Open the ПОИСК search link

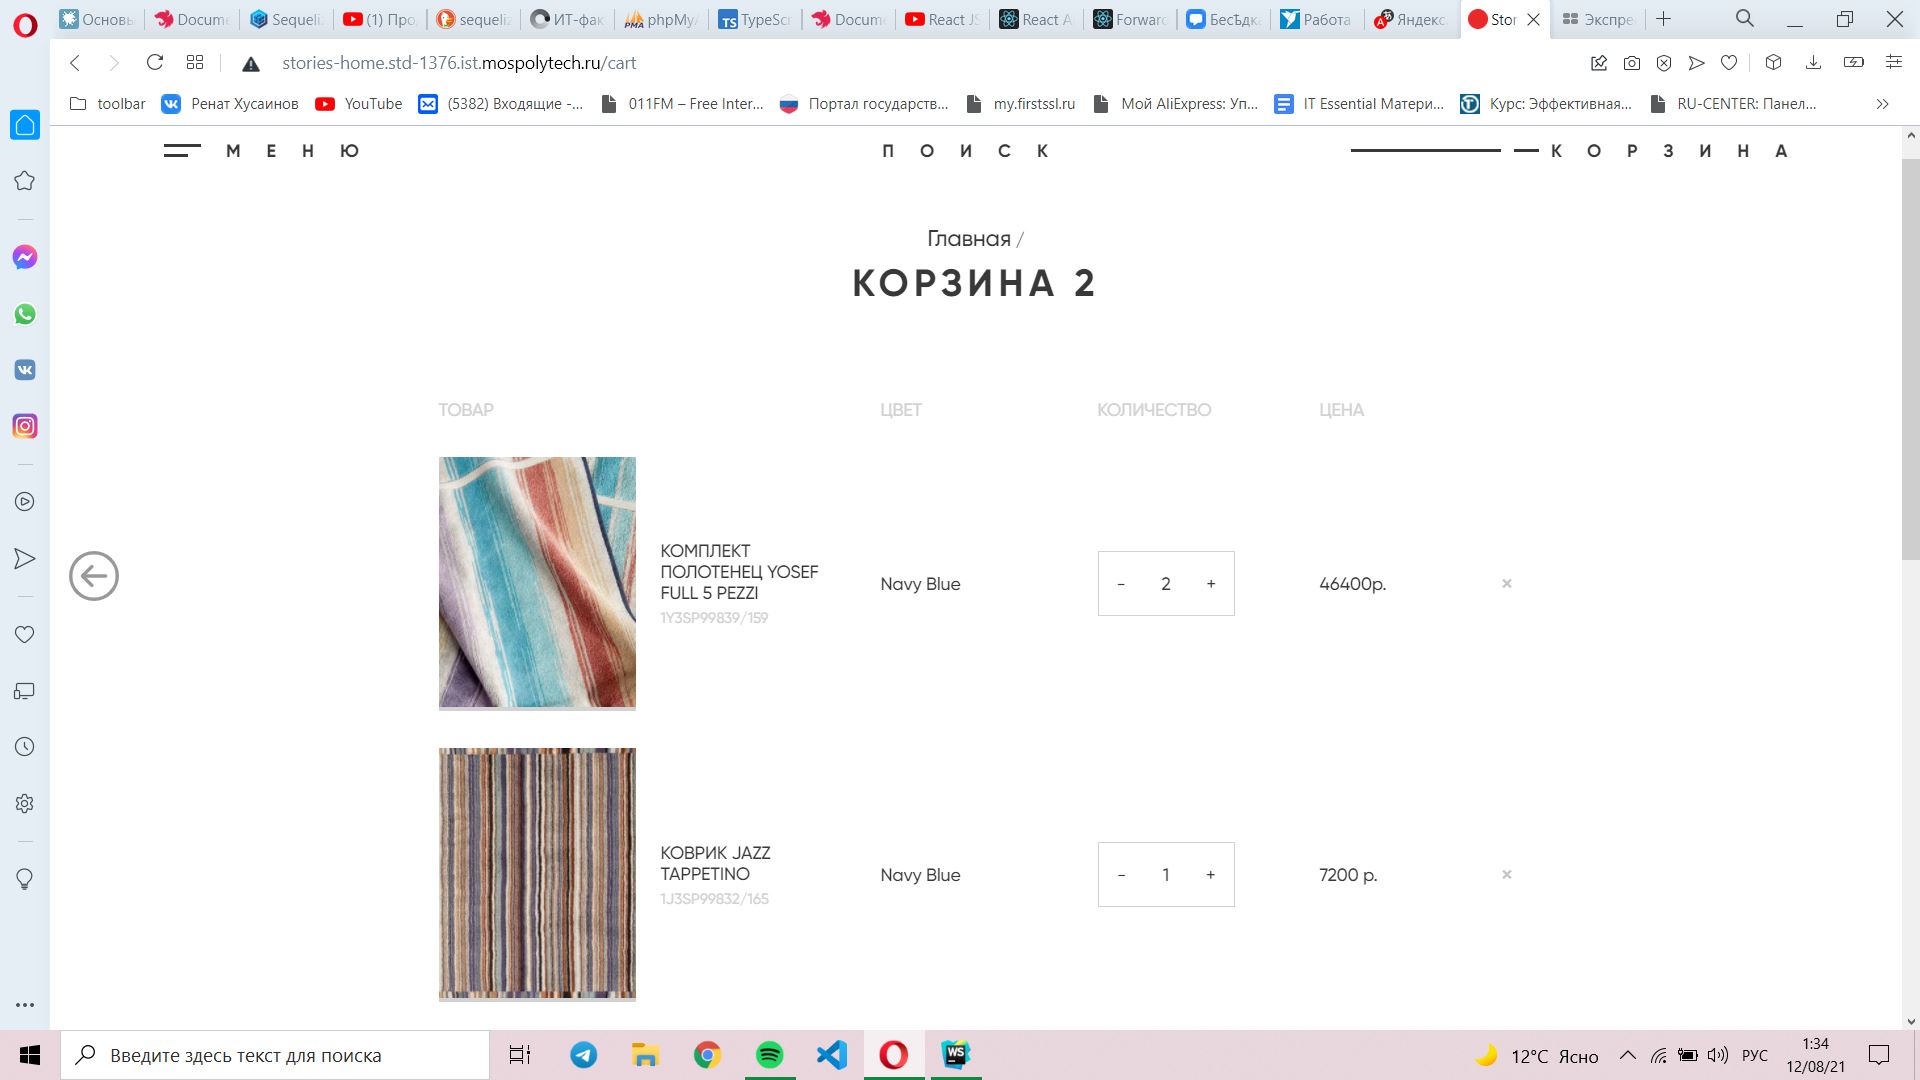point(966,151)
